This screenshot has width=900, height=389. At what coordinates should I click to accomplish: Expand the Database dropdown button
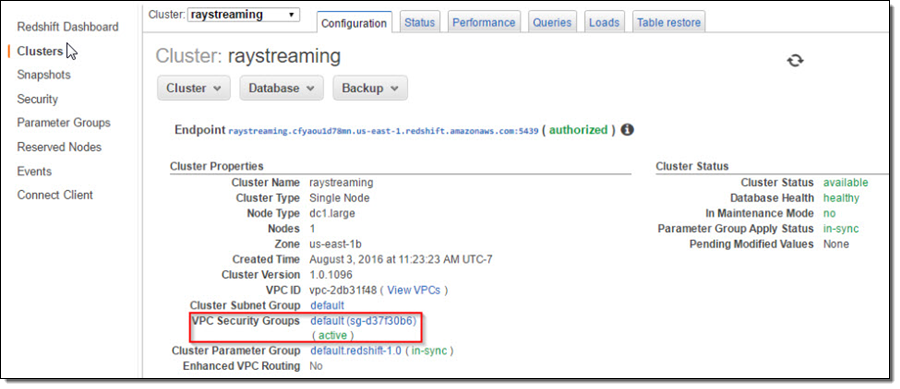tap(281, 88)
